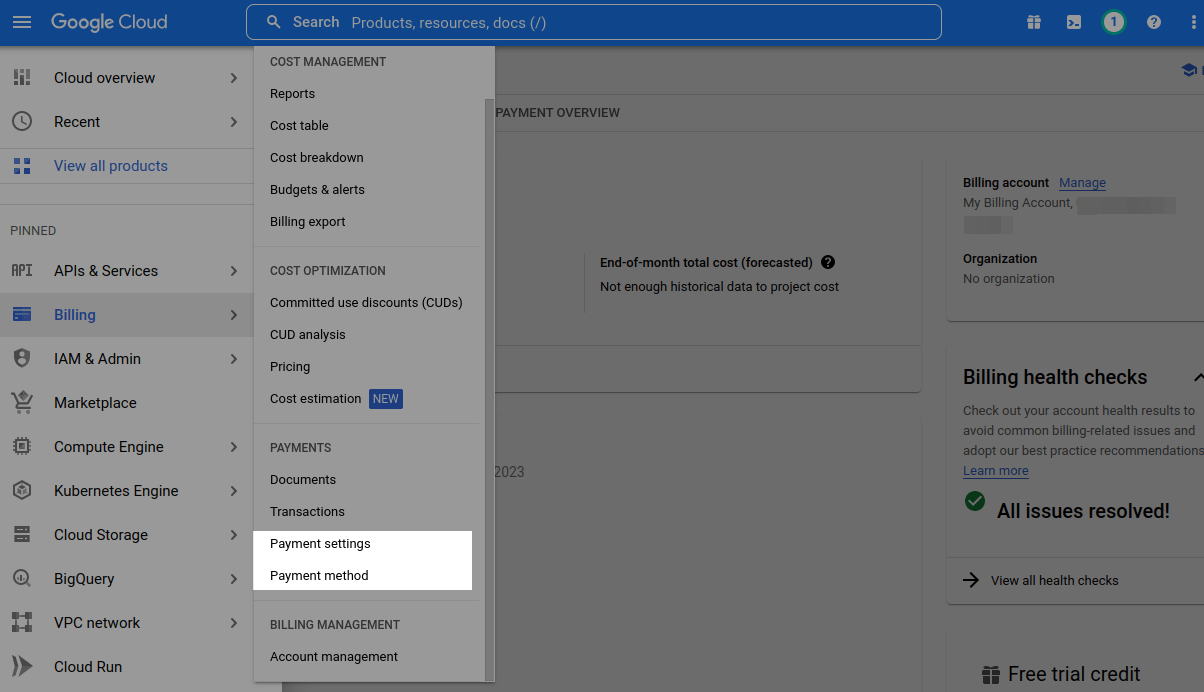
Task: Click forecasted cost help tooltip icon
Action: pos(828,263)
